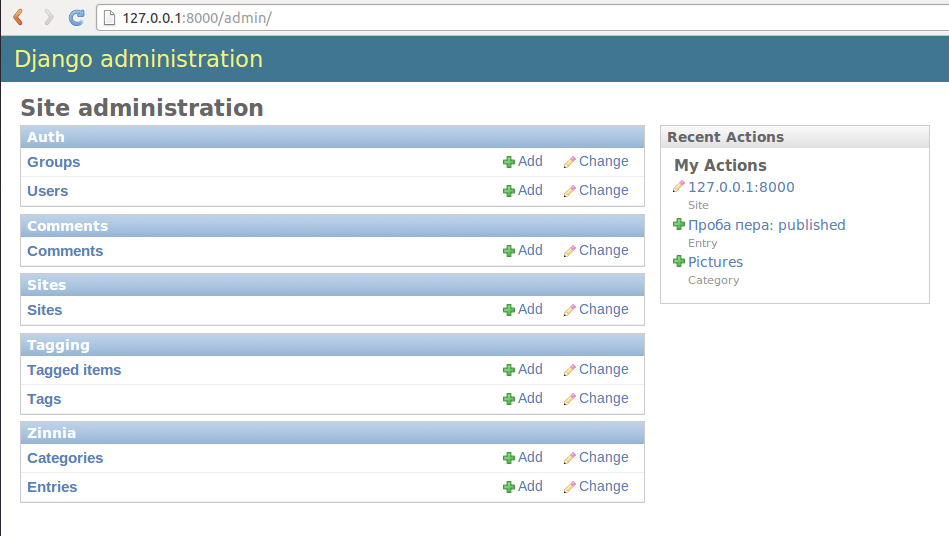Click the green plus icon for Users
This screenshot has height=536, width=949.
coord(509,191)
